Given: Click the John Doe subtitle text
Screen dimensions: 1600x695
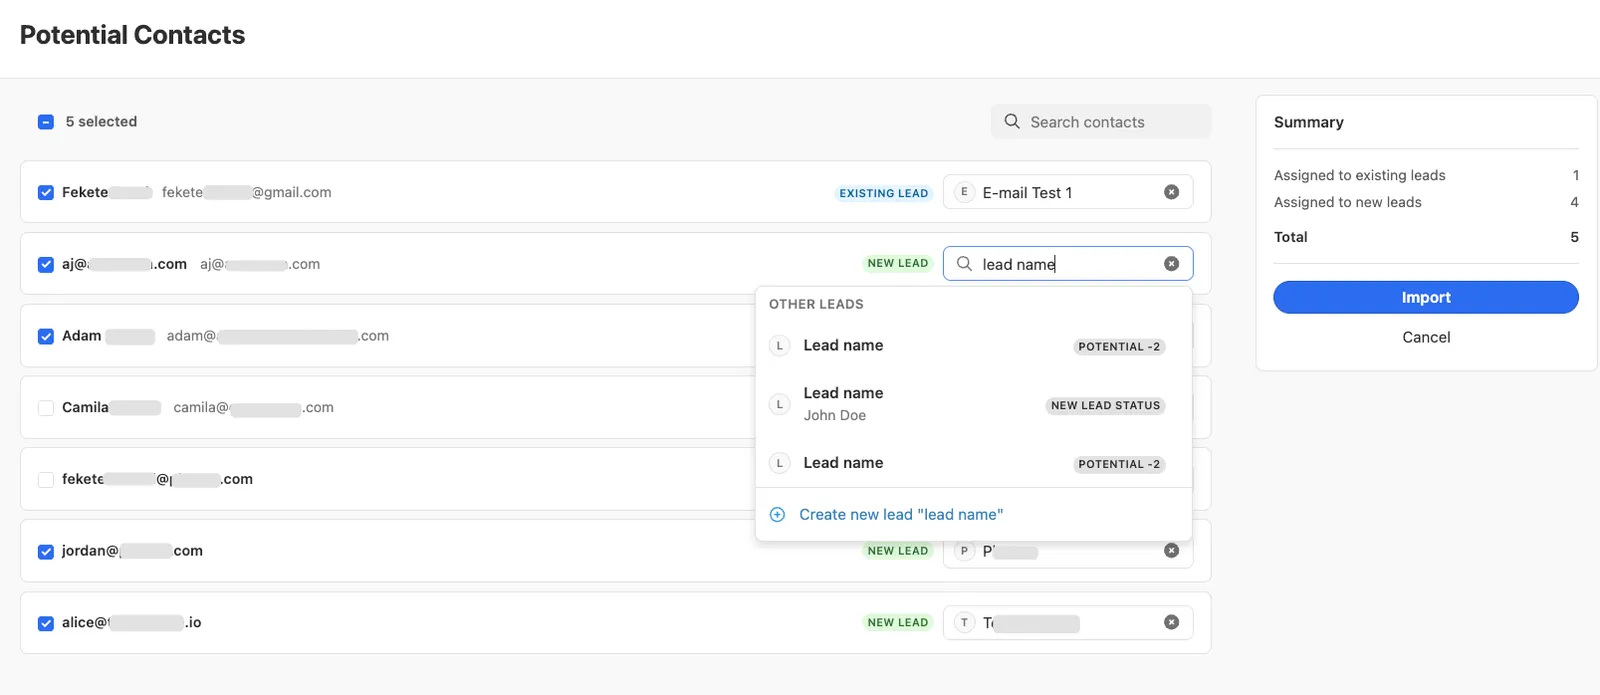Looking at the screenshot, I should tap(835, 415).
